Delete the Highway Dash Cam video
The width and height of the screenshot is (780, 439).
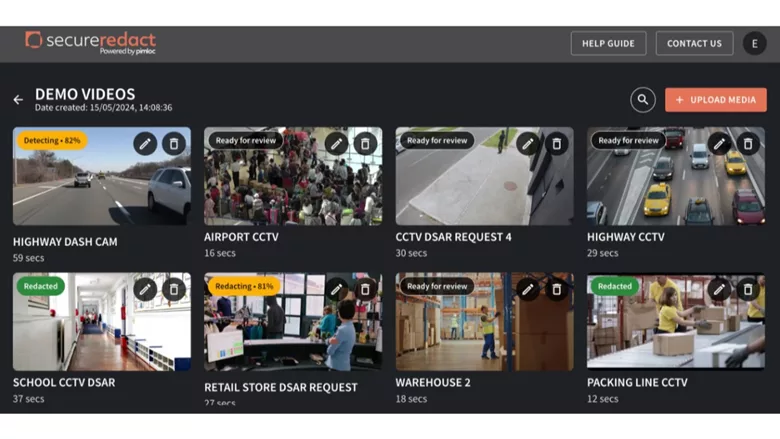(174, 144)
